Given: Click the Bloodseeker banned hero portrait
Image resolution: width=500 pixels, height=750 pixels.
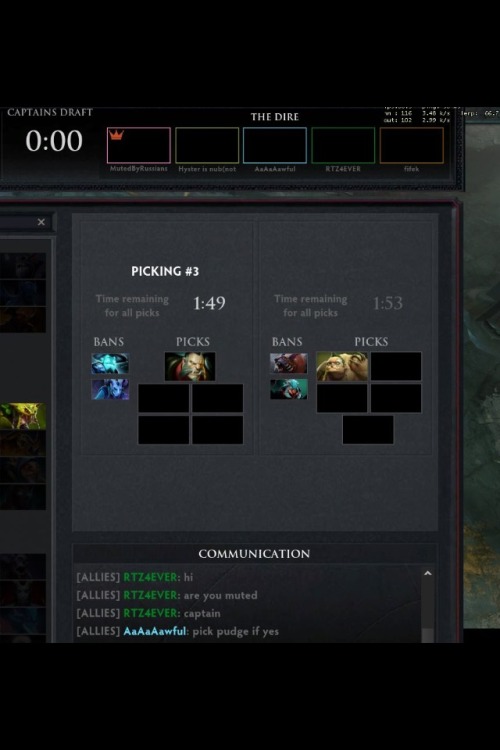Looking at the screenshot, I should tap(289, 364).
